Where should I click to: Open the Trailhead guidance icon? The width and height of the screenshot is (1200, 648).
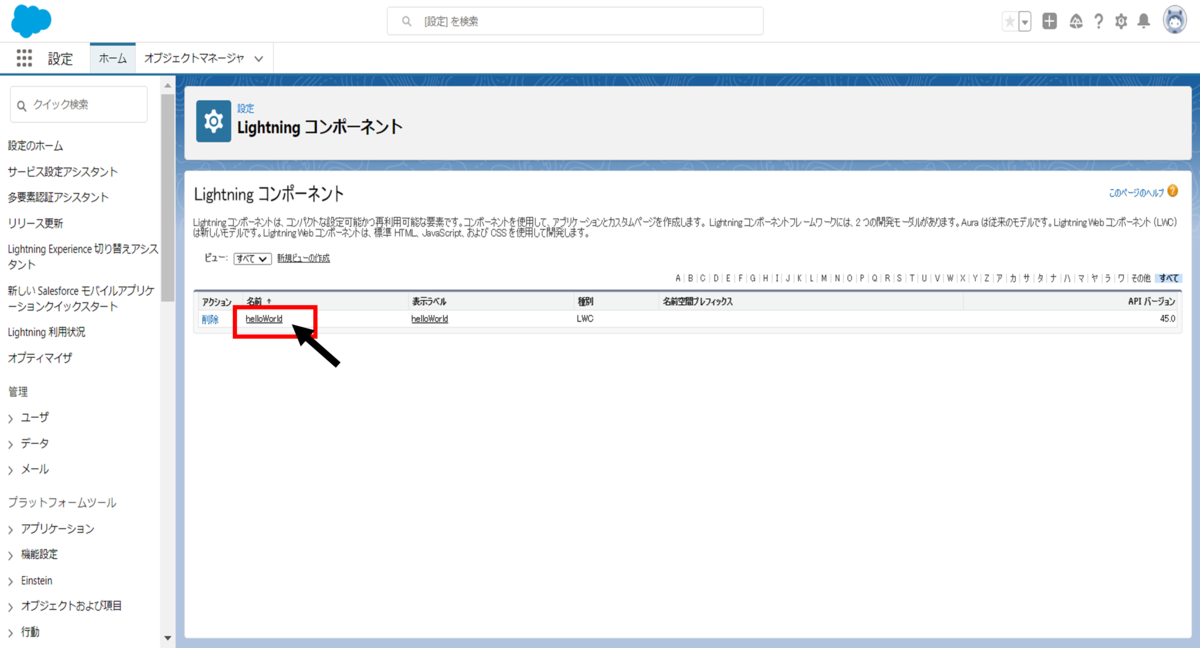(1076, 21)
